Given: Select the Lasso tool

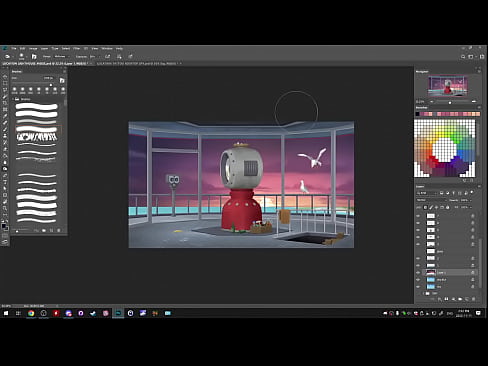Looking at the screenshot, I should (x=5, y=90).
